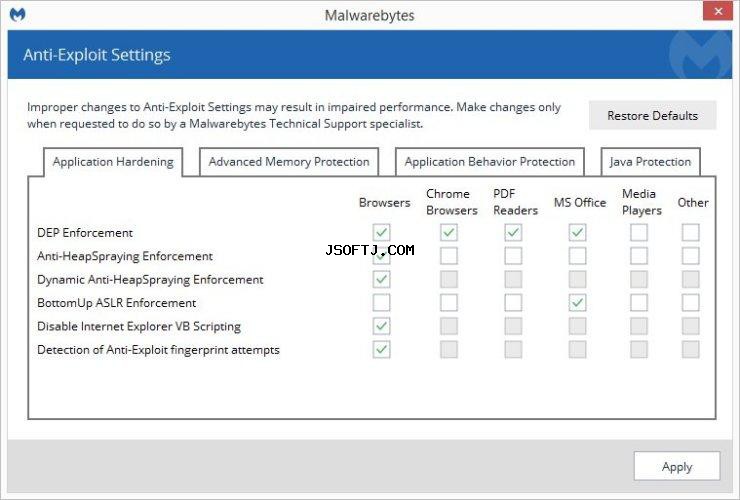Click Disable Internet Explorer VB Scripting label
740x500 pixels.
click(139, 326)
